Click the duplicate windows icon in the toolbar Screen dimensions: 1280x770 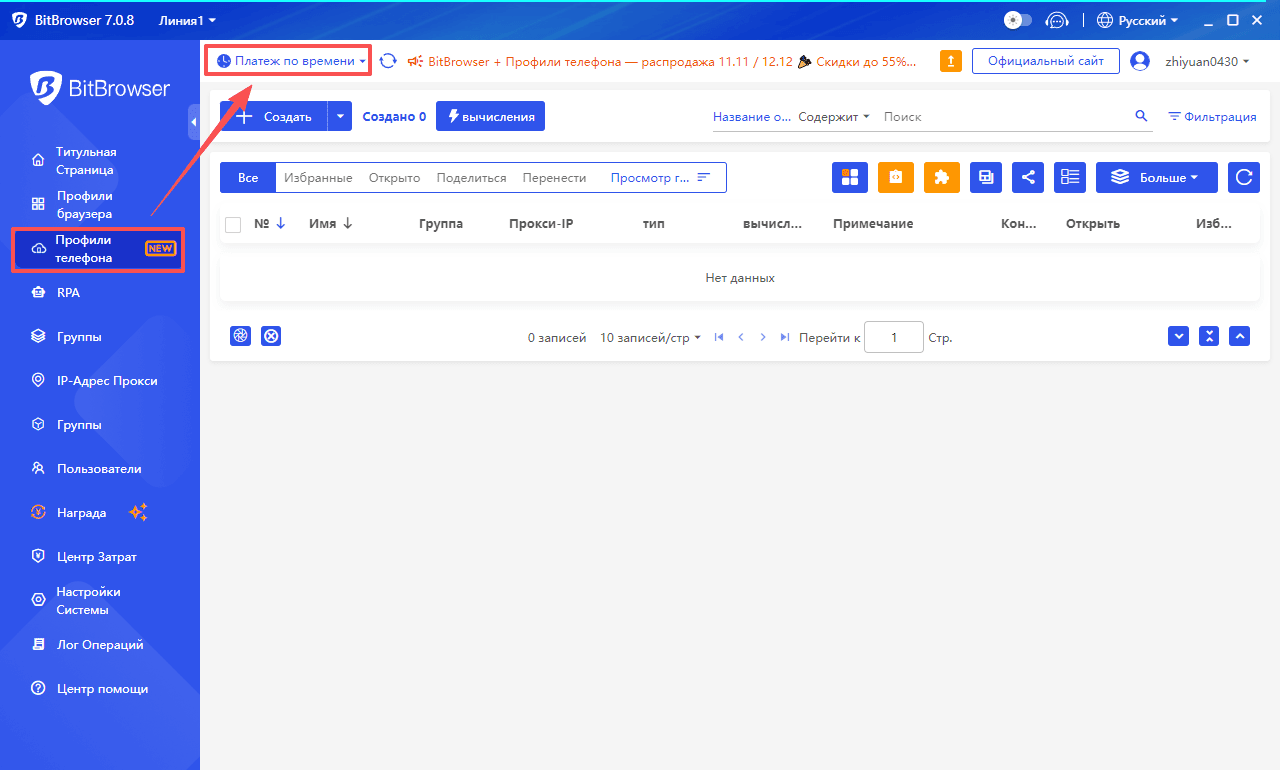coord(985,177)
